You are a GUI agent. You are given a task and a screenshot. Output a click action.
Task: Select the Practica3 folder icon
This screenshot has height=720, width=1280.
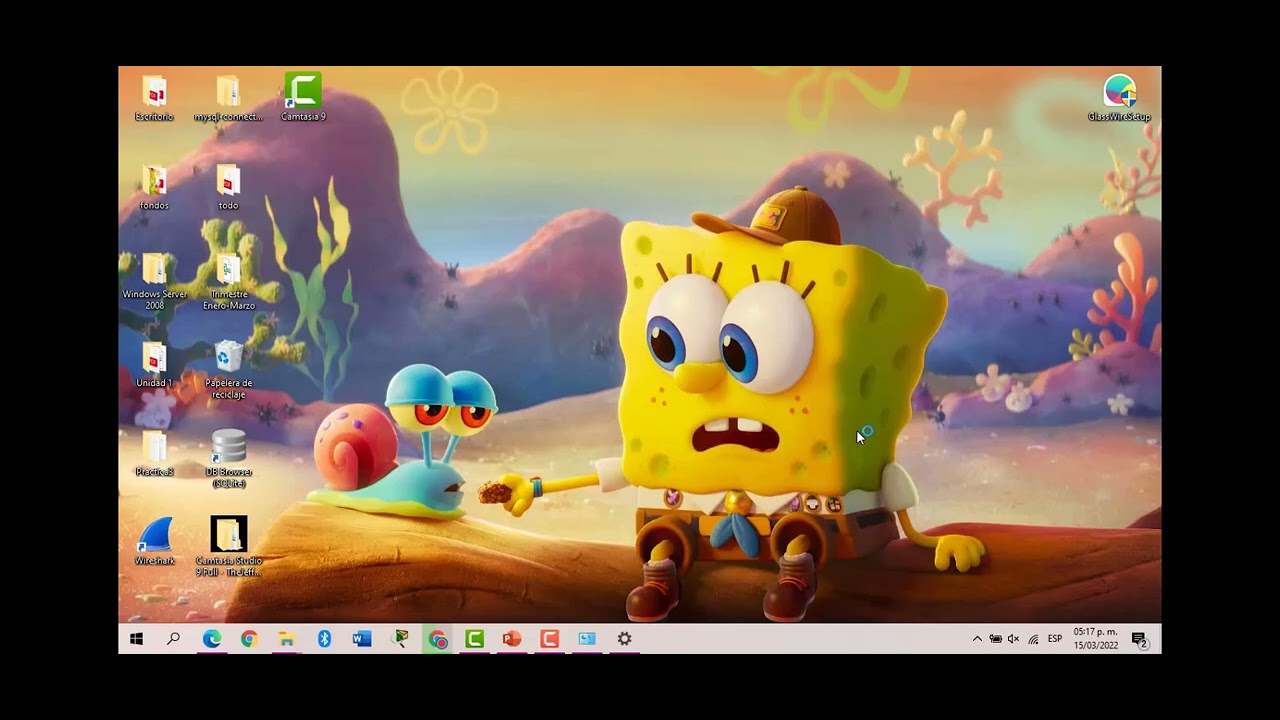[x=154, y=454]
